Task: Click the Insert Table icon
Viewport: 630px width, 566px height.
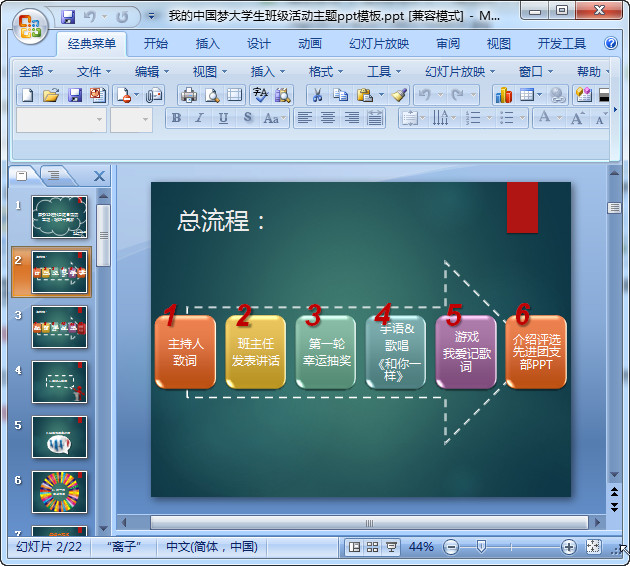Action: coord(526,95)
